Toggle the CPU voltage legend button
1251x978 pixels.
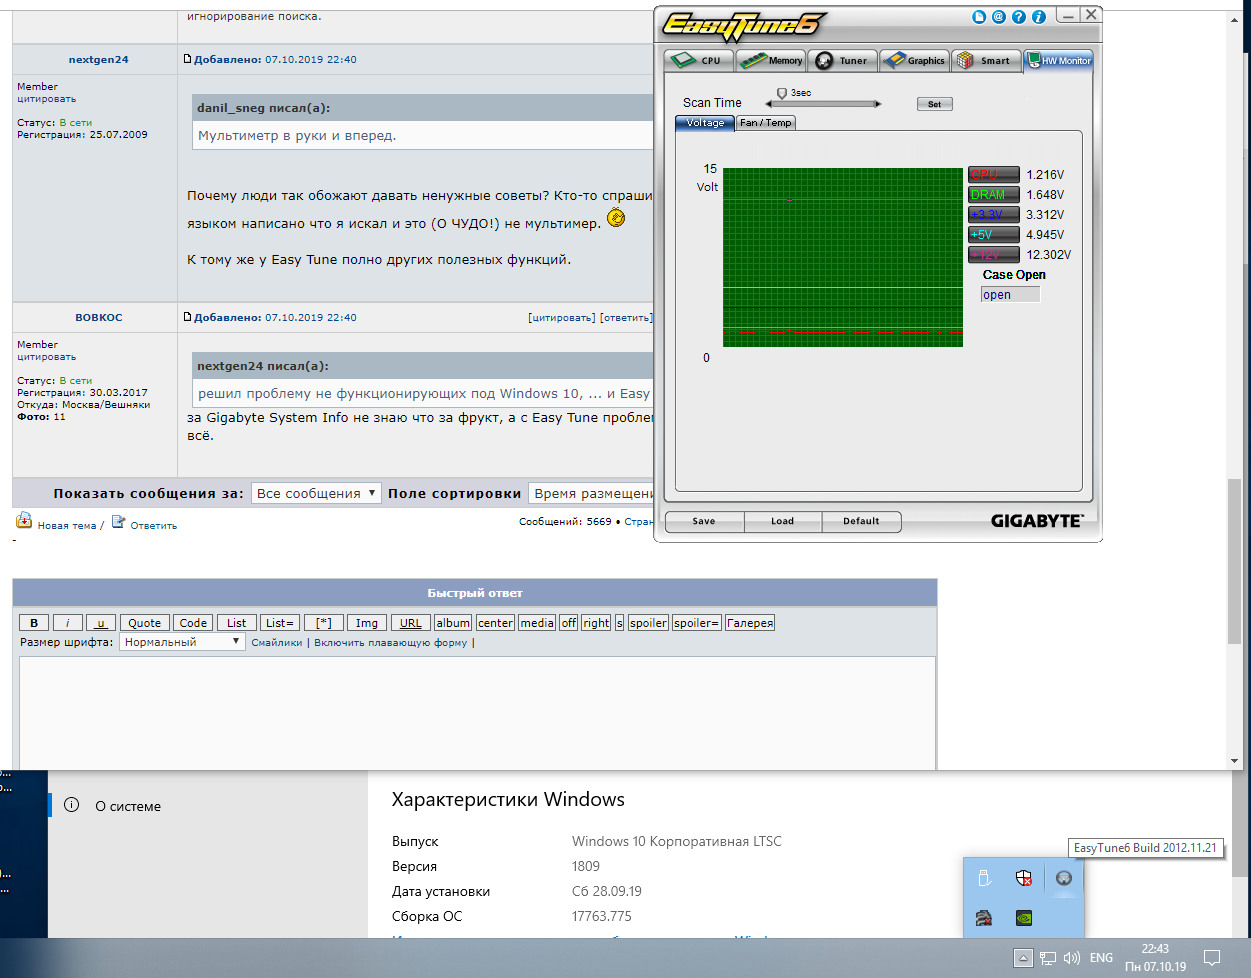click(994, 174)
